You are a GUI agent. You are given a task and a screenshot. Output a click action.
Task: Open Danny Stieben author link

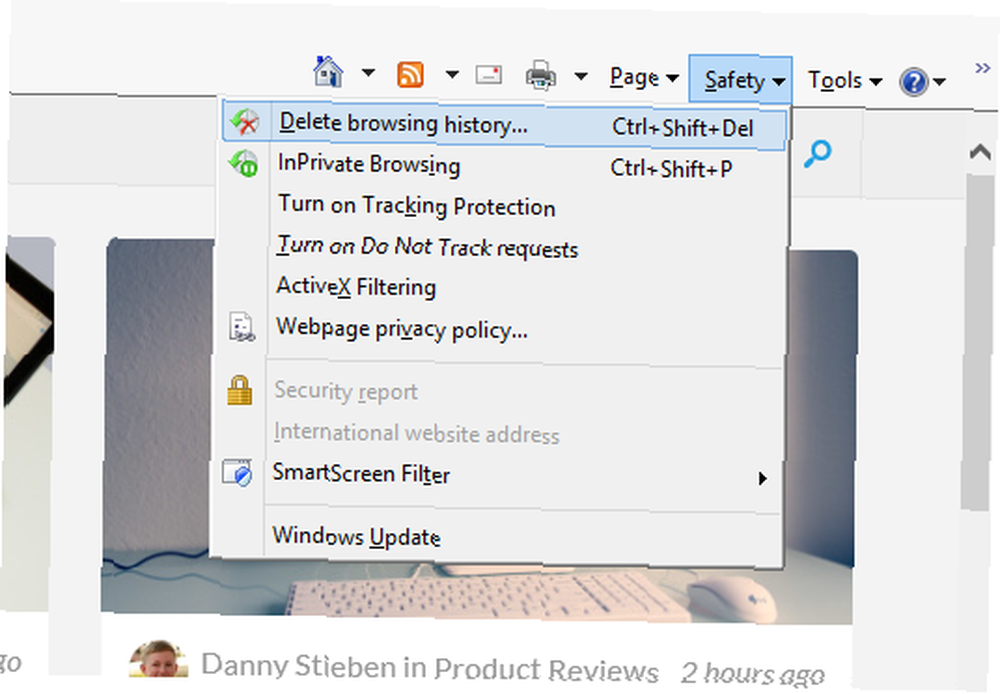coord(298,666)
